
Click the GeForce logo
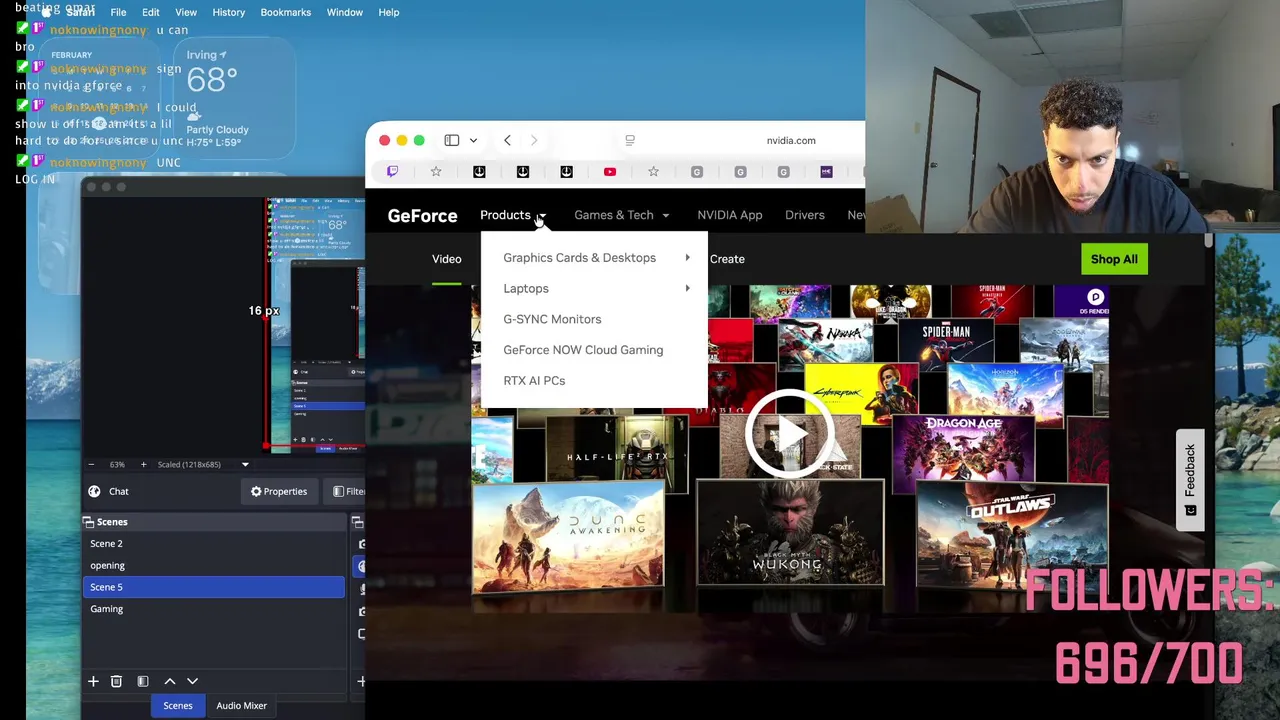(422, 216)
